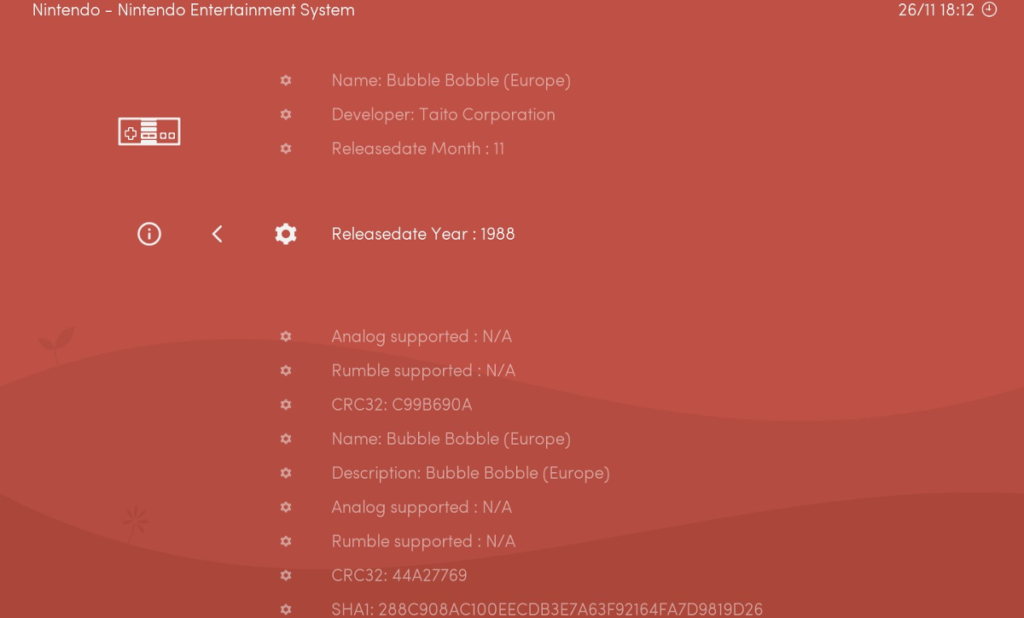
Task: Click the clock icon in top bar
Action: coord(990,10)
